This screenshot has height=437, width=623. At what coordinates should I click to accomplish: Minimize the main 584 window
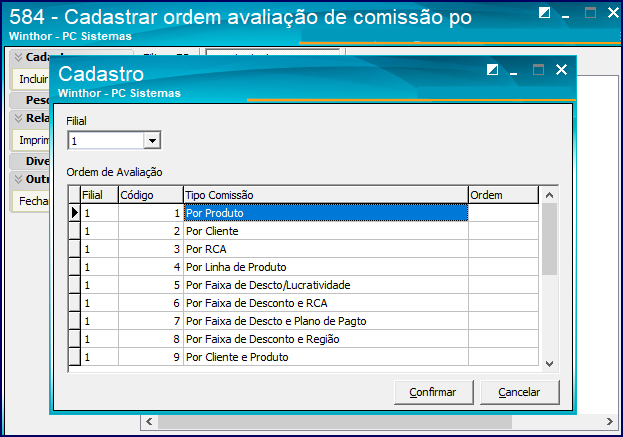click(565, 15)
